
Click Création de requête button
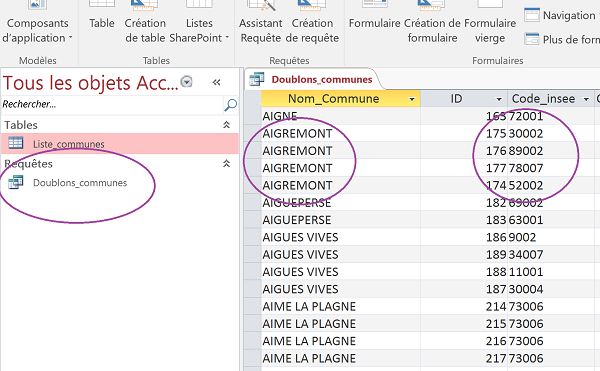(x=312, y=22)
